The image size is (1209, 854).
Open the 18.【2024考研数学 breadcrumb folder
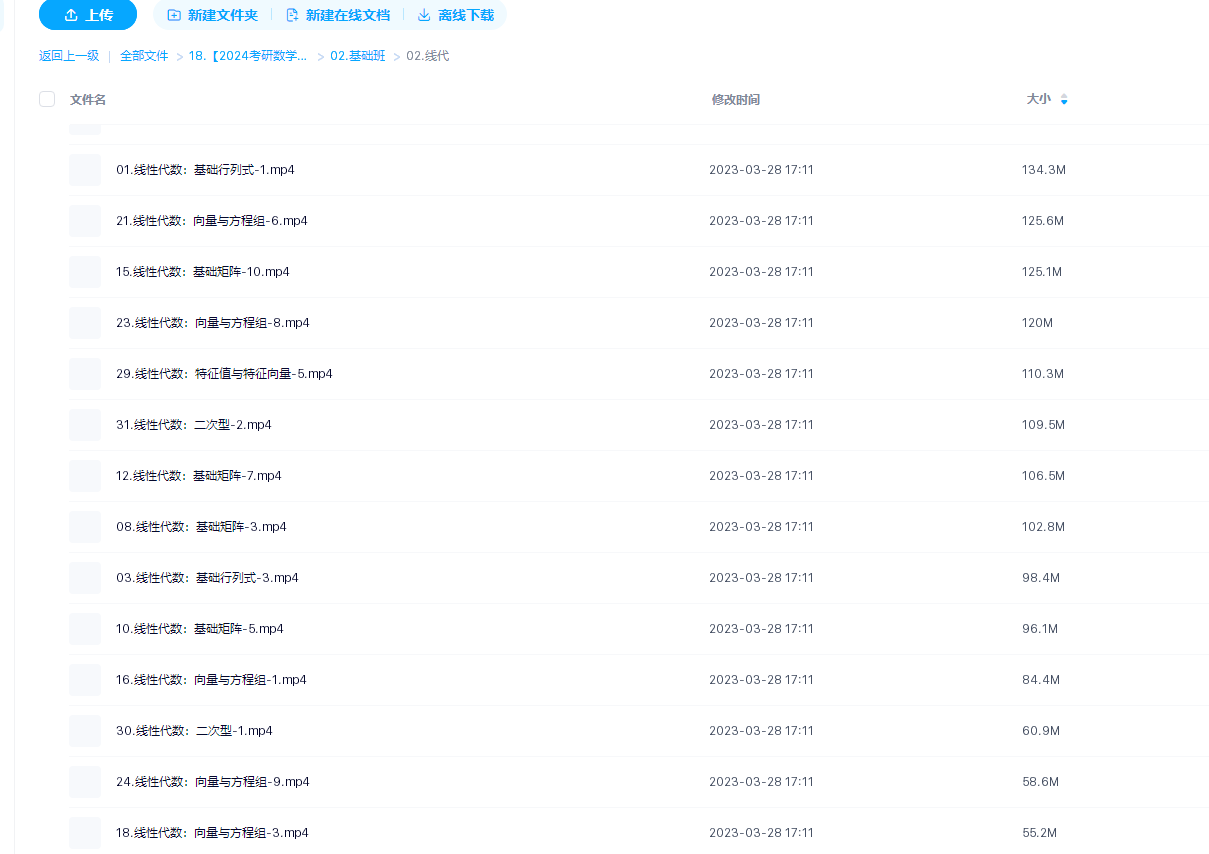pyautogui.click(x=248, y=56)
